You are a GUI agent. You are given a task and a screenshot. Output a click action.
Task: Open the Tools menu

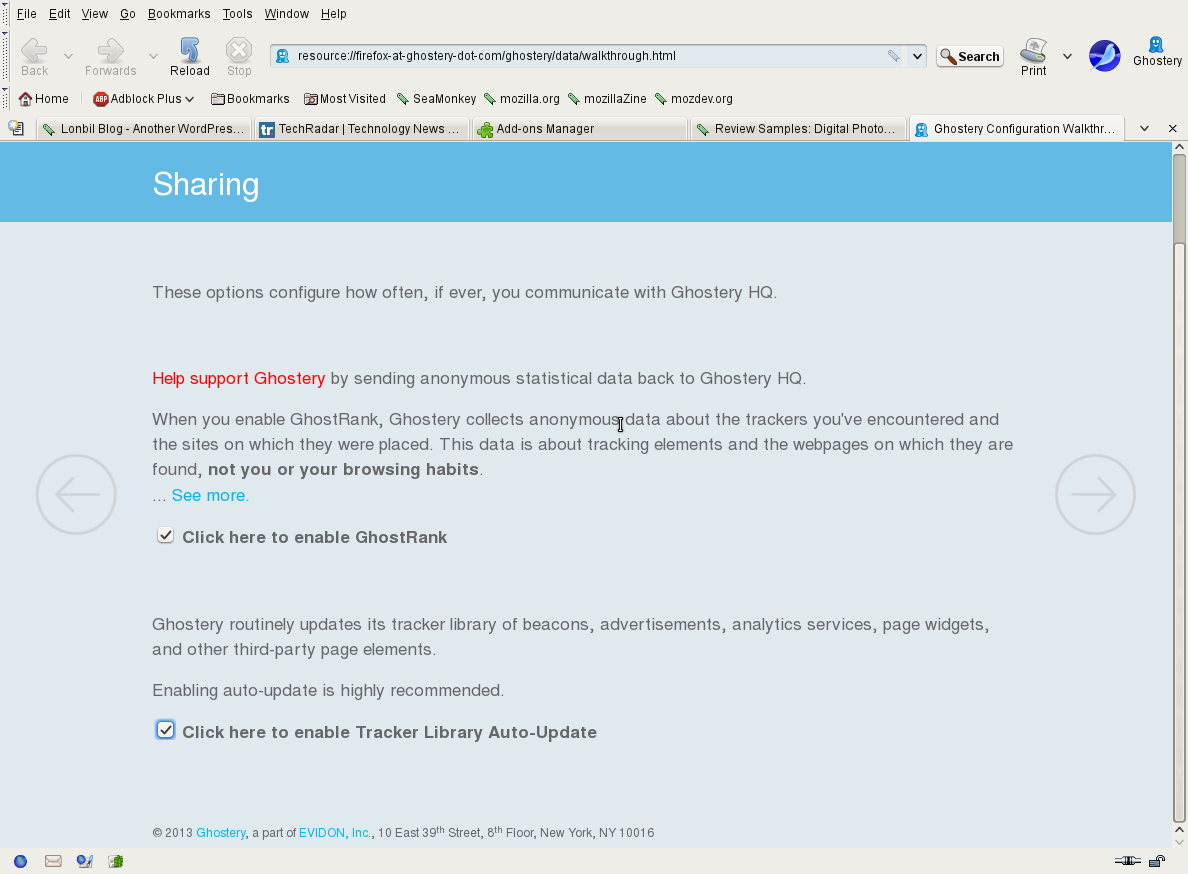[x=237, y=14]
